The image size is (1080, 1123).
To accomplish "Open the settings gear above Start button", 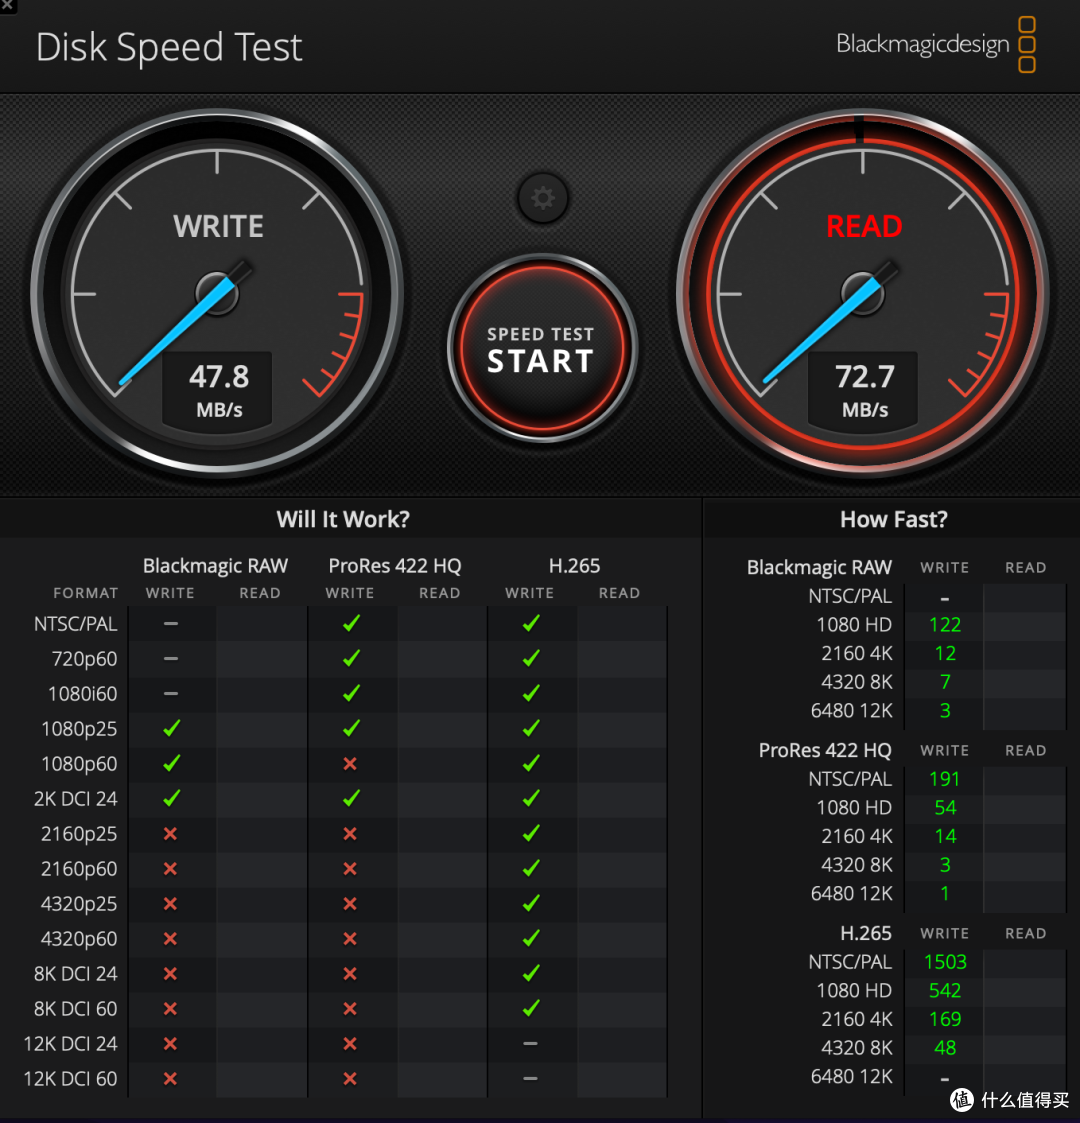I will click(542, 198).
